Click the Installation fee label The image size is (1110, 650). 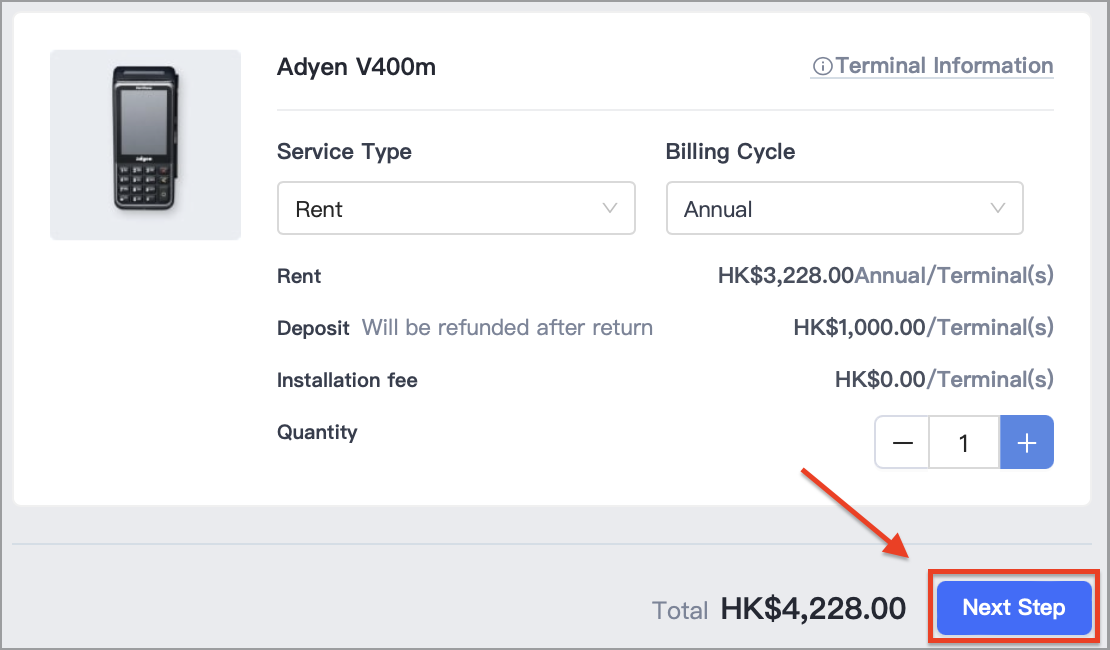tap(347, 380)
